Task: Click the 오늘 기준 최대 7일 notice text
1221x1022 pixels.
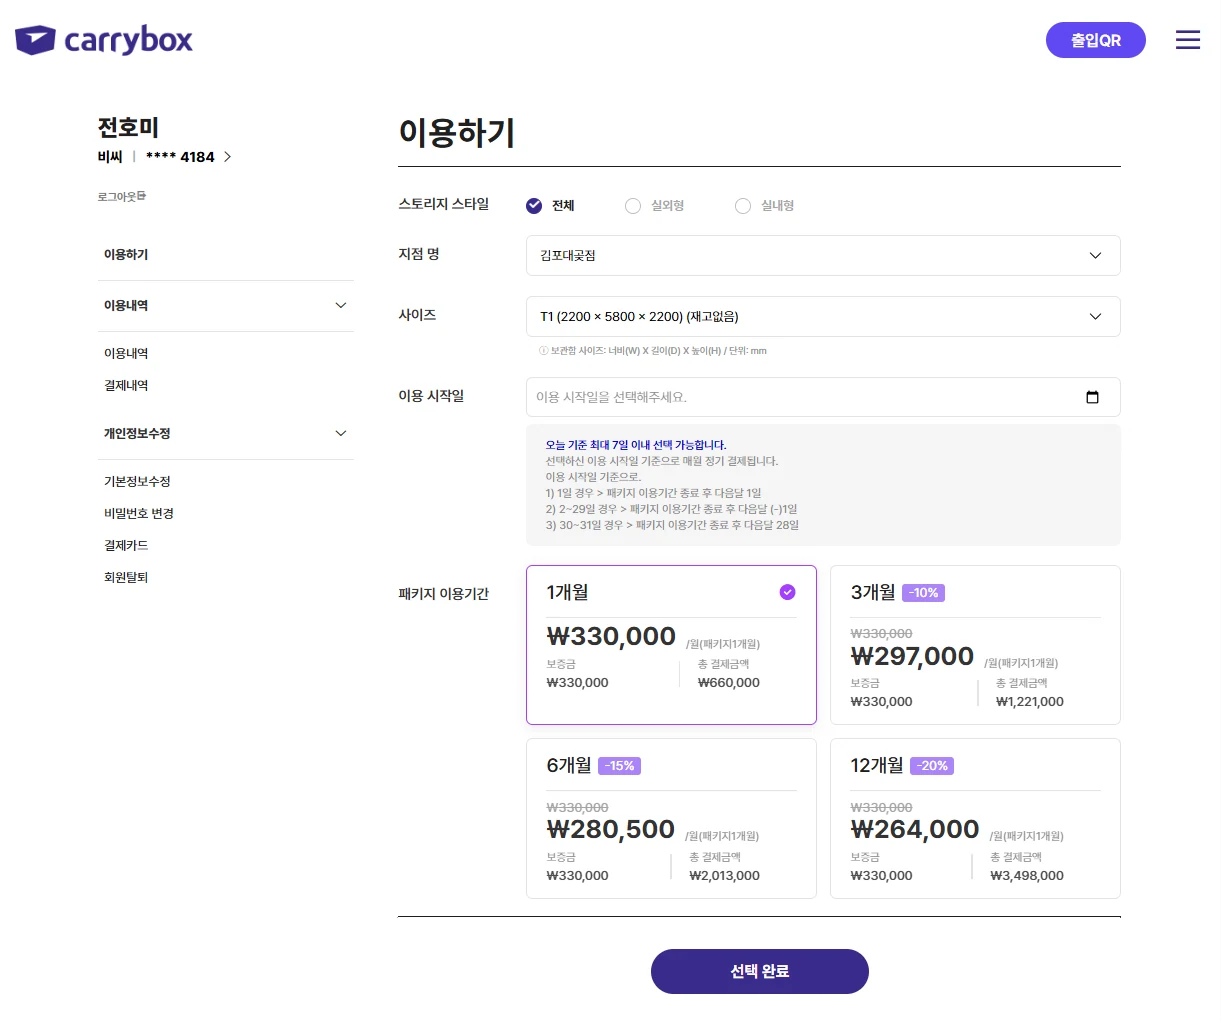Action: pos(636,445)
